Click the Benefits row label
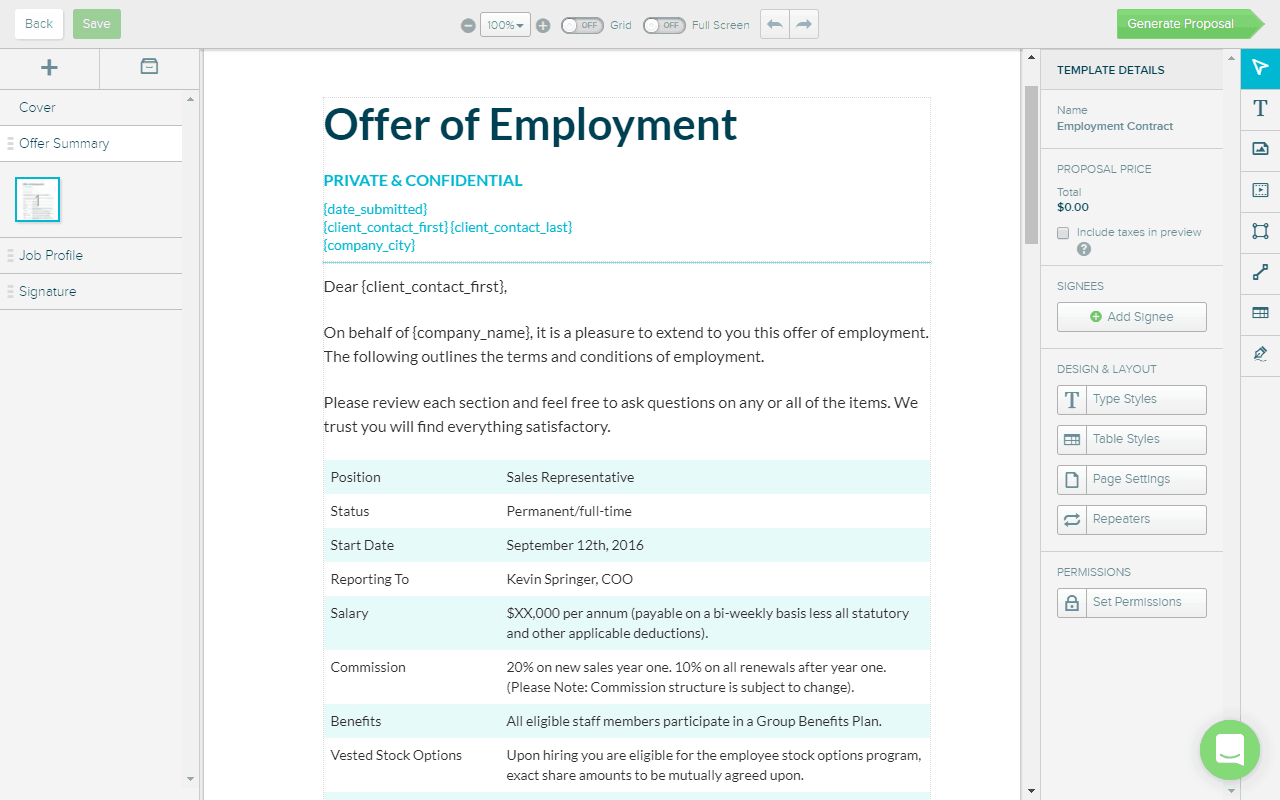The width and height of the screenshot is (1280, 800). pyautogui.click(x=356, y=721)
